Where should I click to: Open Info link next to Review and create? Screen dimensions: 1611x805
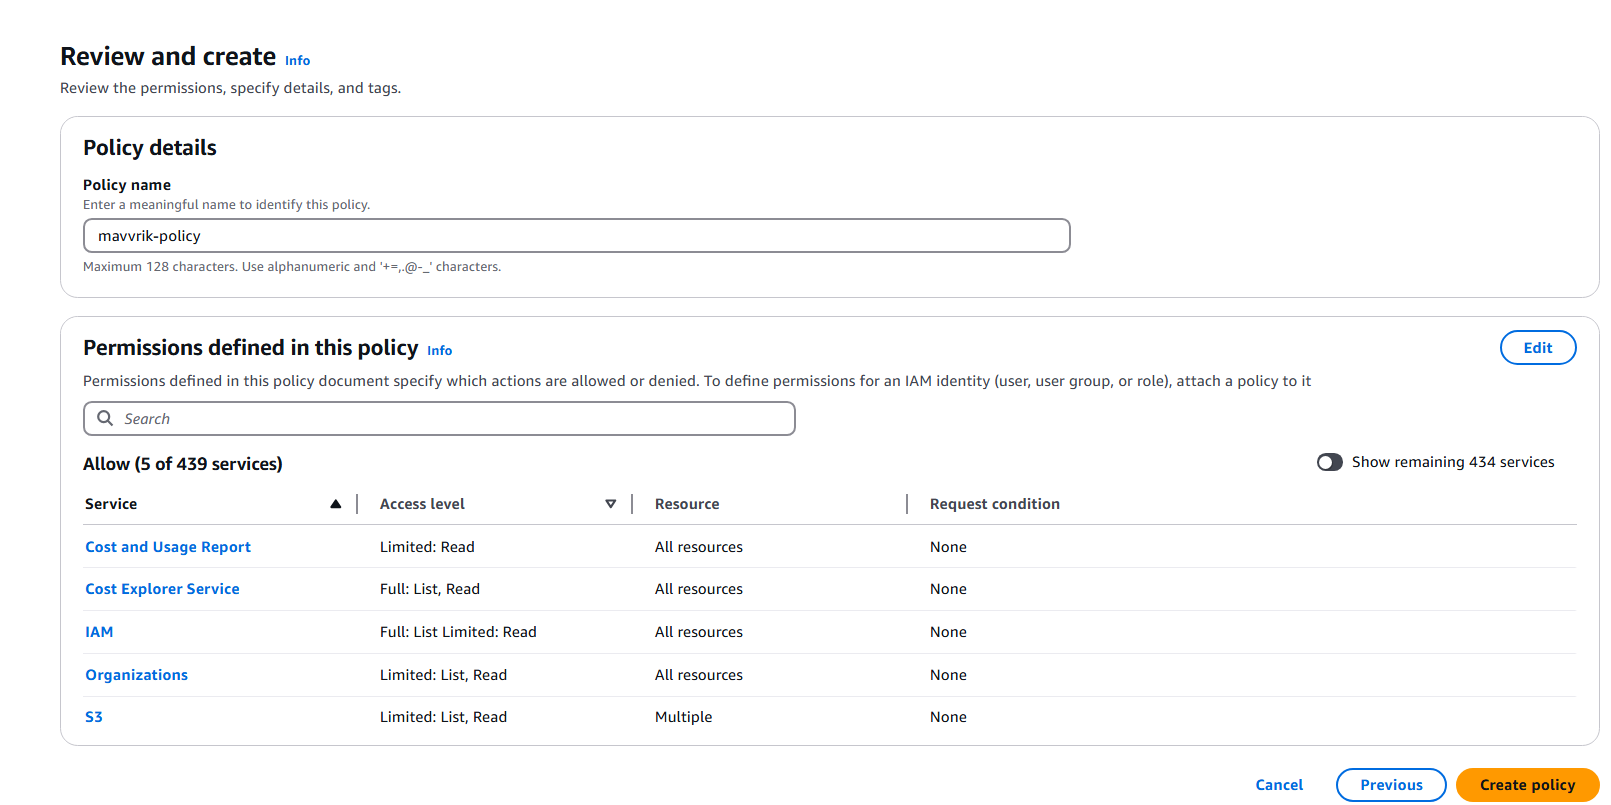tap(297, 61)
